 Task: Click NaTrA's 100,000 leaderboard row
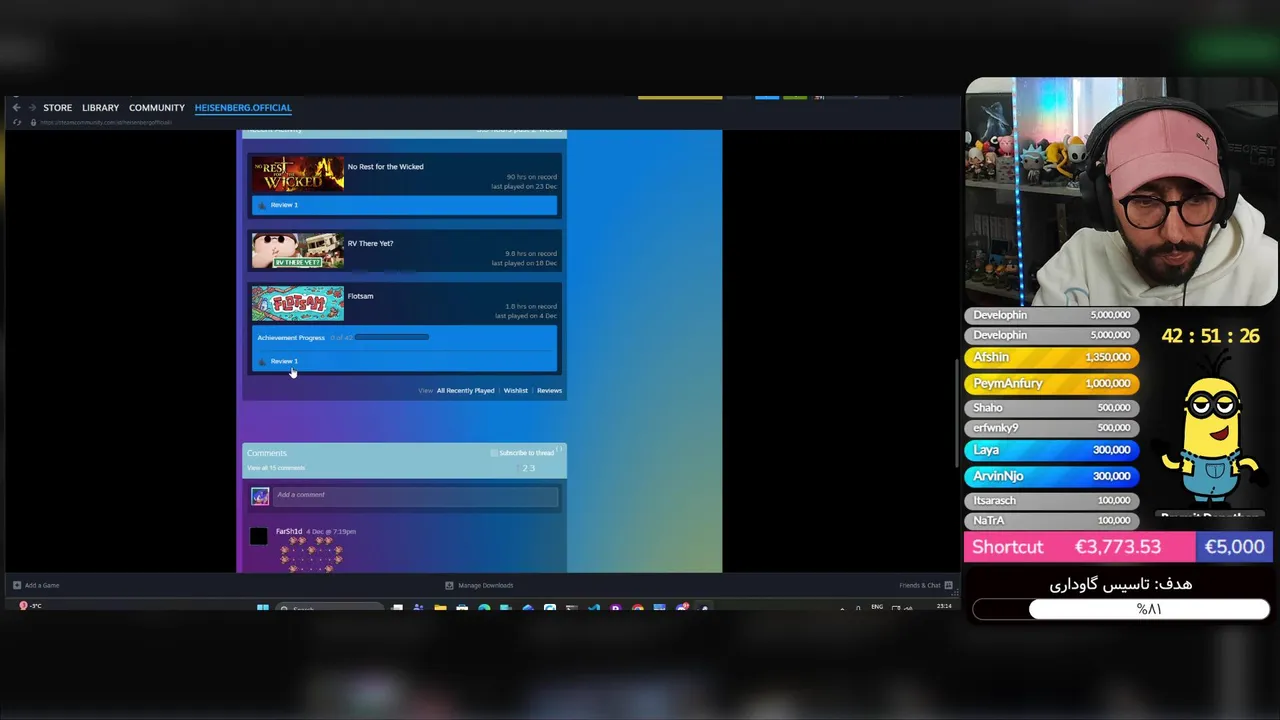tap(1052, 521)
